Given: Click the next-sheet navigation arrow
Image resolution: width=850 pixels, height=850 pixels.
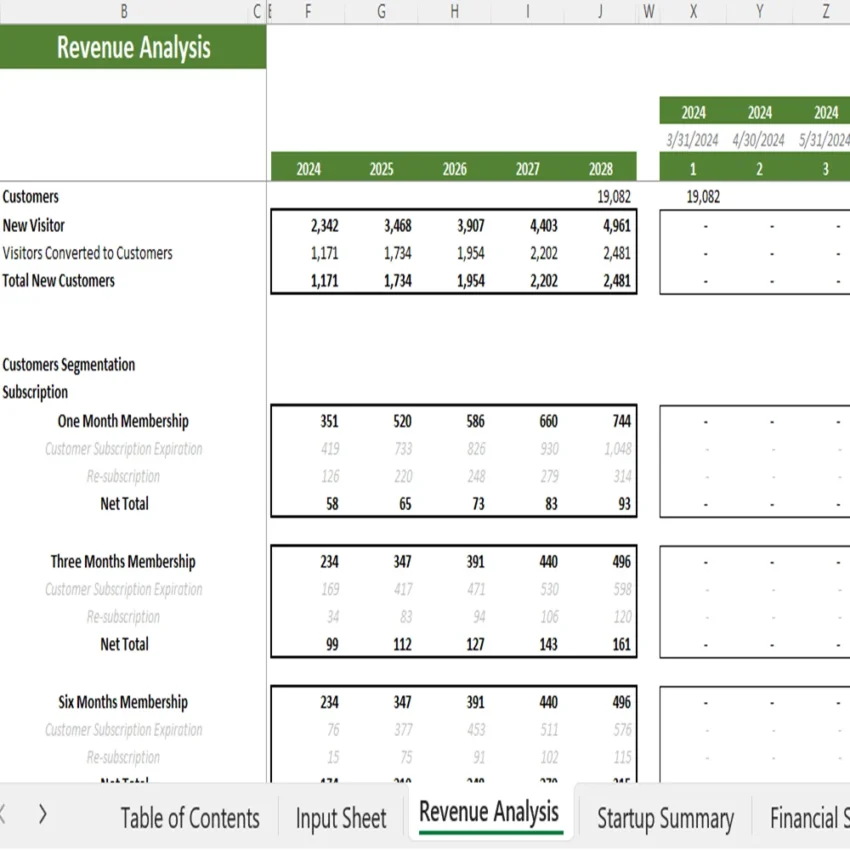Looking at the screenshot, I should click(42, 815).
